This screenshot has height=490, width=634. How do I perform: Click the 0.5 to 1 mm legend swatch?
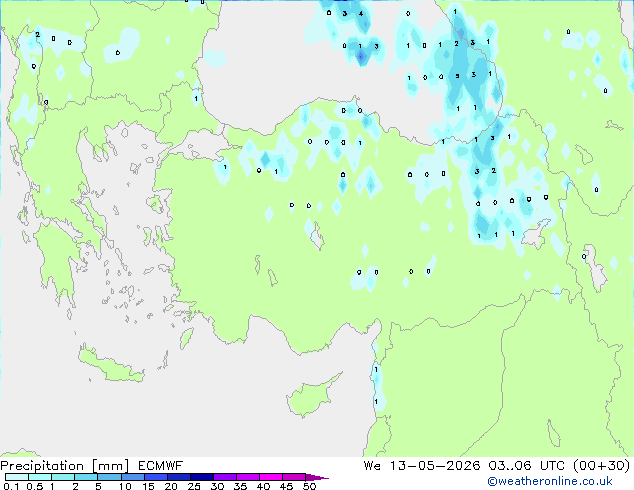pos(40,477)
